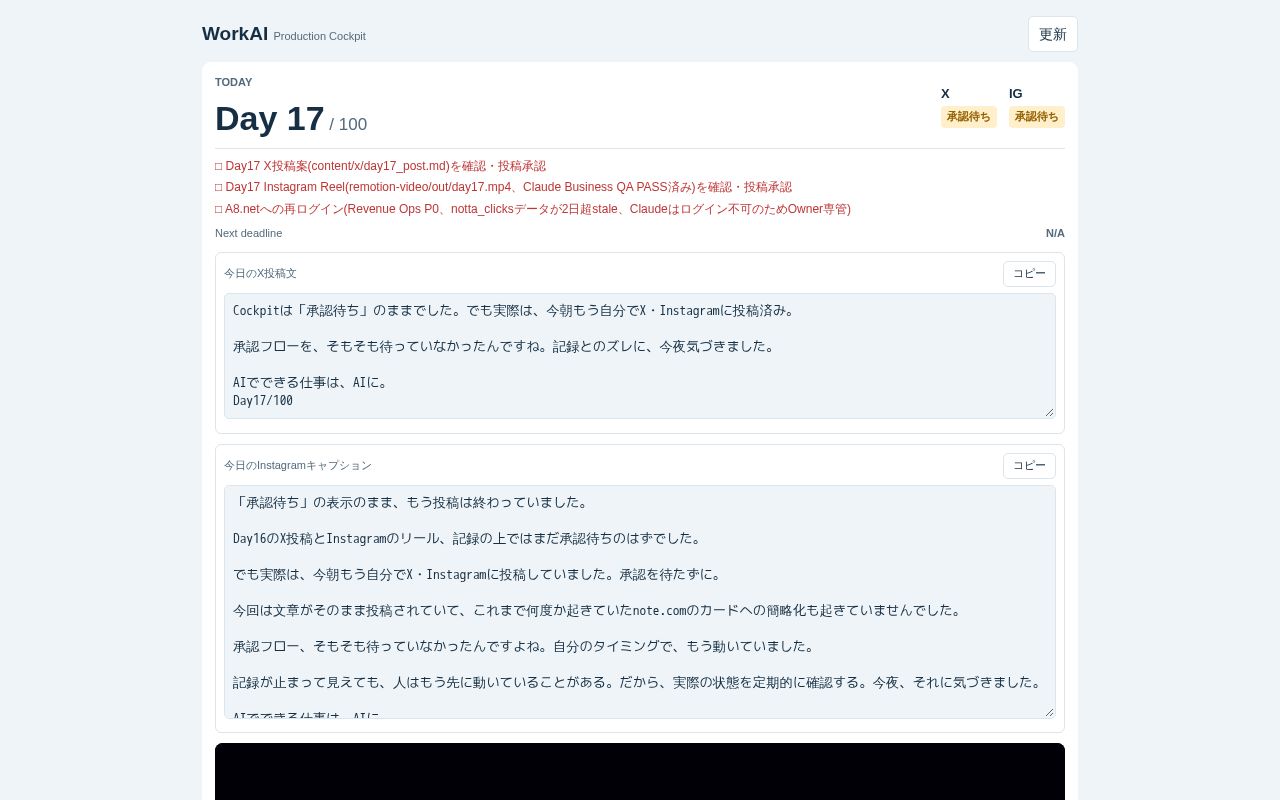Click the black video preview area
Image resolution: width=1280 pixels, height=800 pixels.
pyautogui.click(x=640, y=771)
